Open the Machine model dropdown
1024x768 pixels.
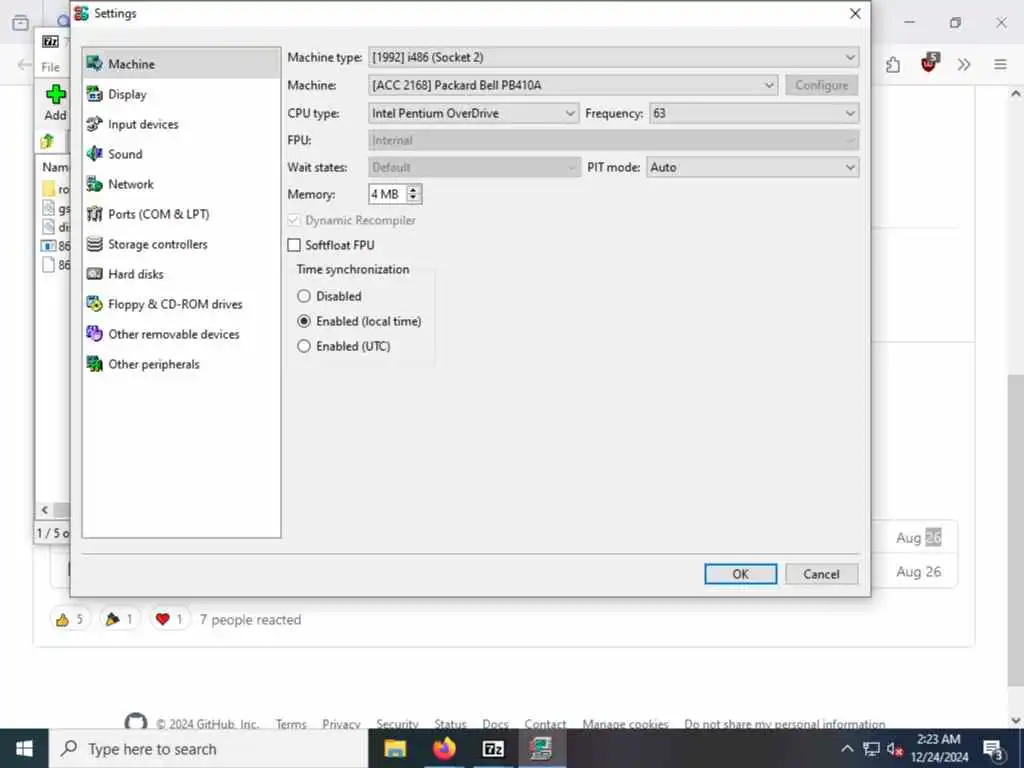click(573, 85)
